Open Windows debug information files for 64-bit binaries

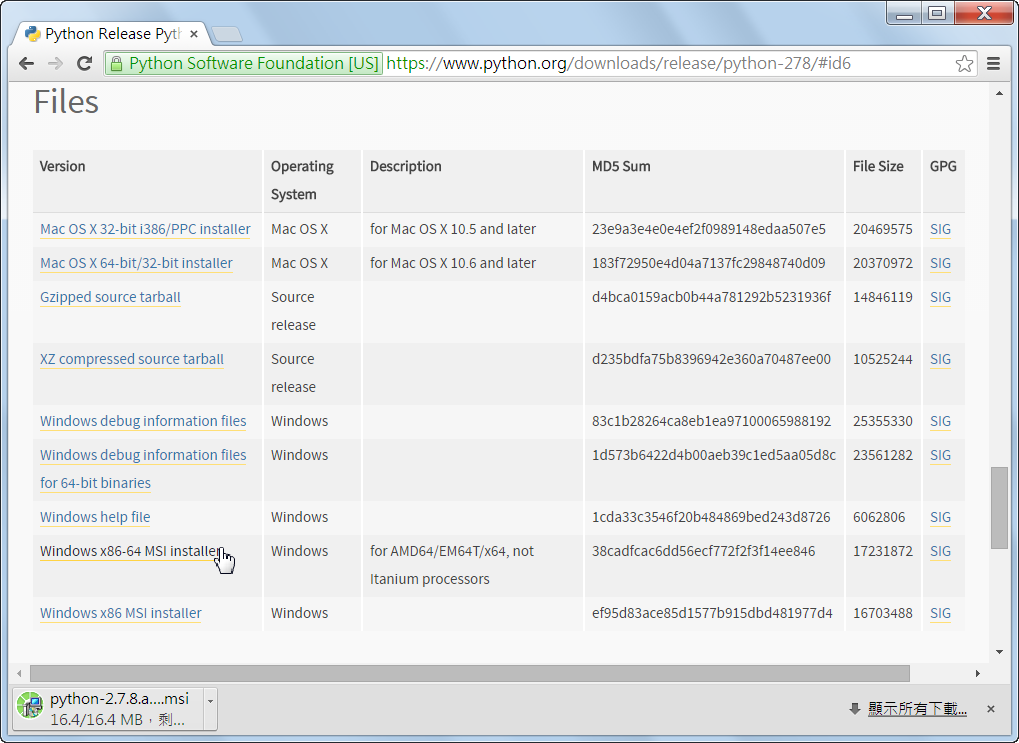click(143, 469)
